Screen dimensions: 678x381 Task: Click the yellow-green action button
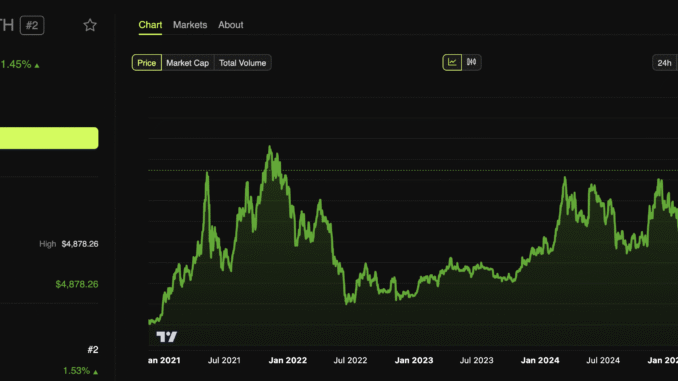coord(49,138)
